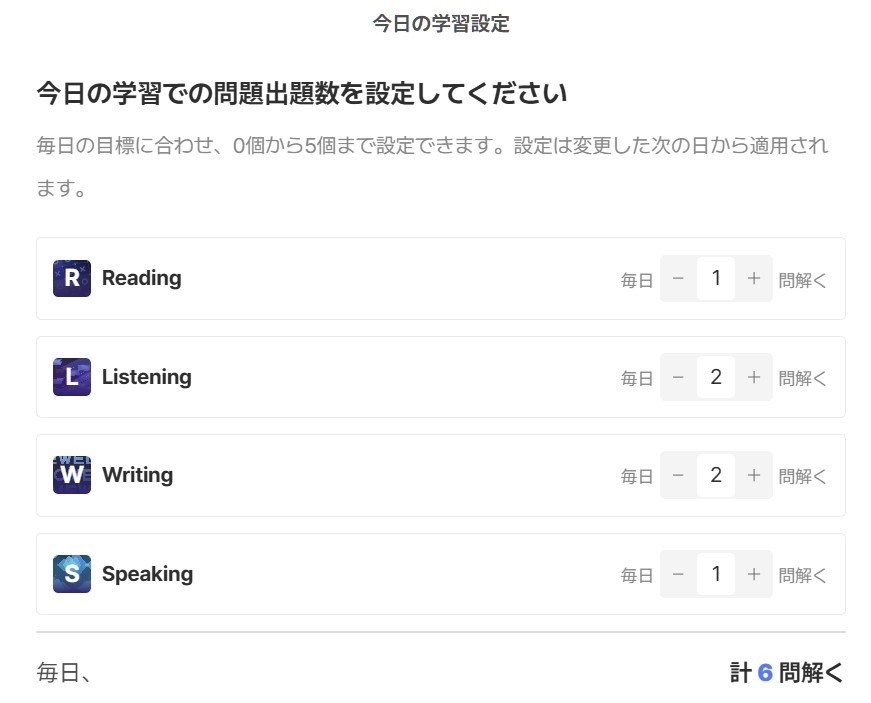Increase the Speaking question count with plus

(x=754, y=574)
